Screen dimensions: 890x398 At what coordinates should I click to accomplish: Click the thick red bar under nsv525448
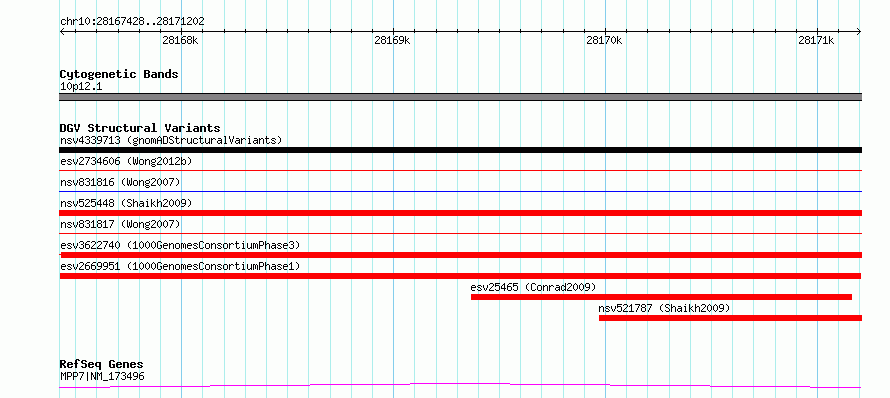pos(460,213)
